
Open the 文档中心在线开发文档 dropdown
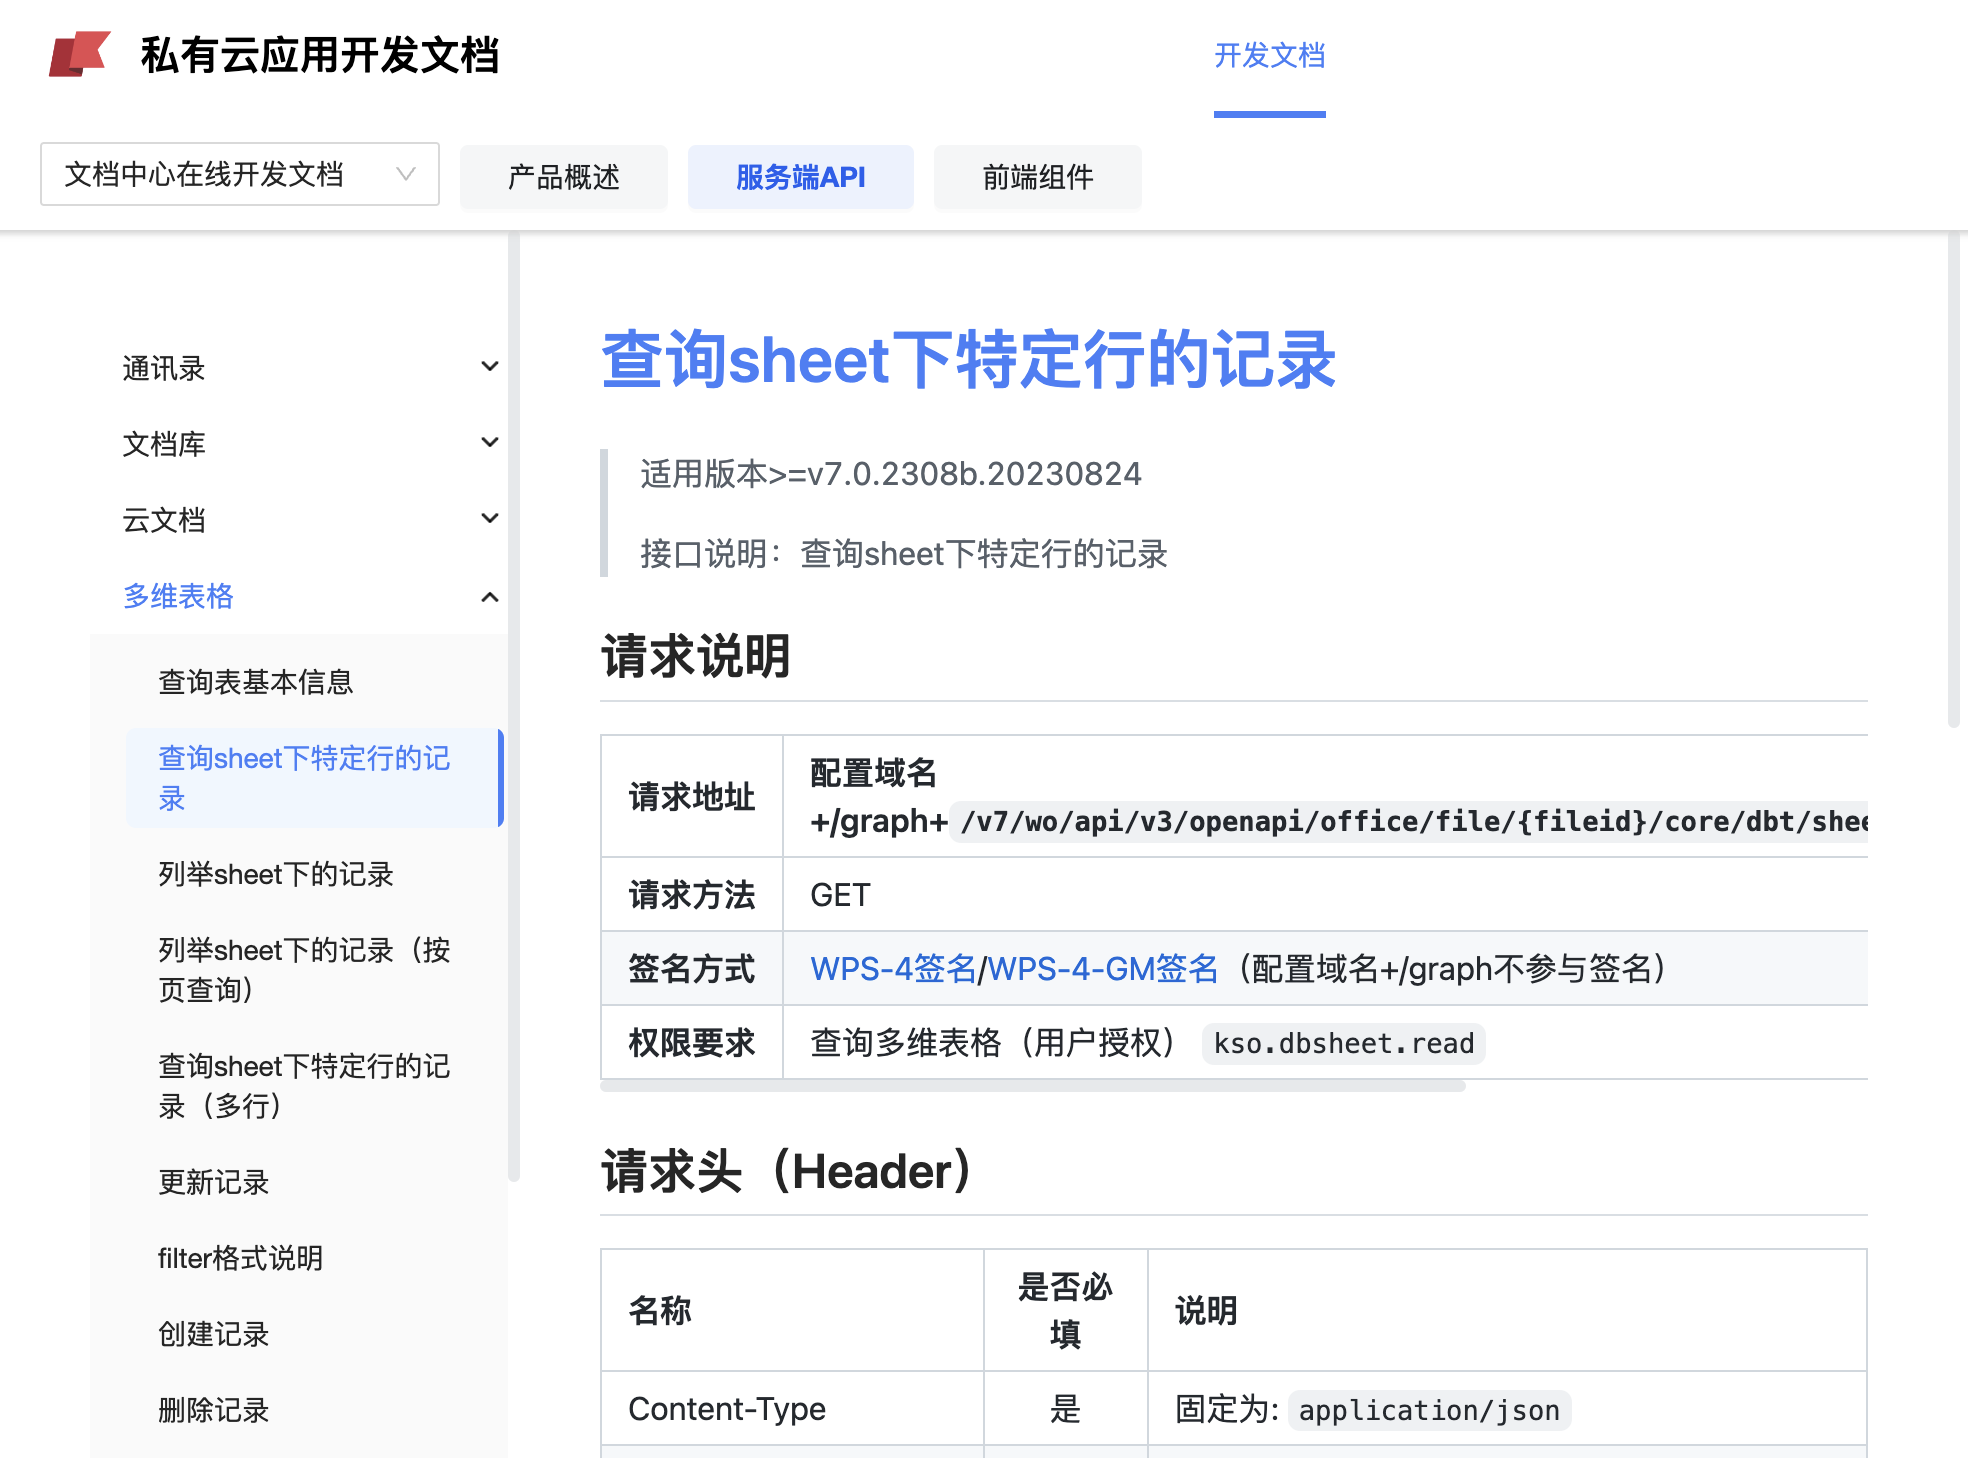pos(239,175)
